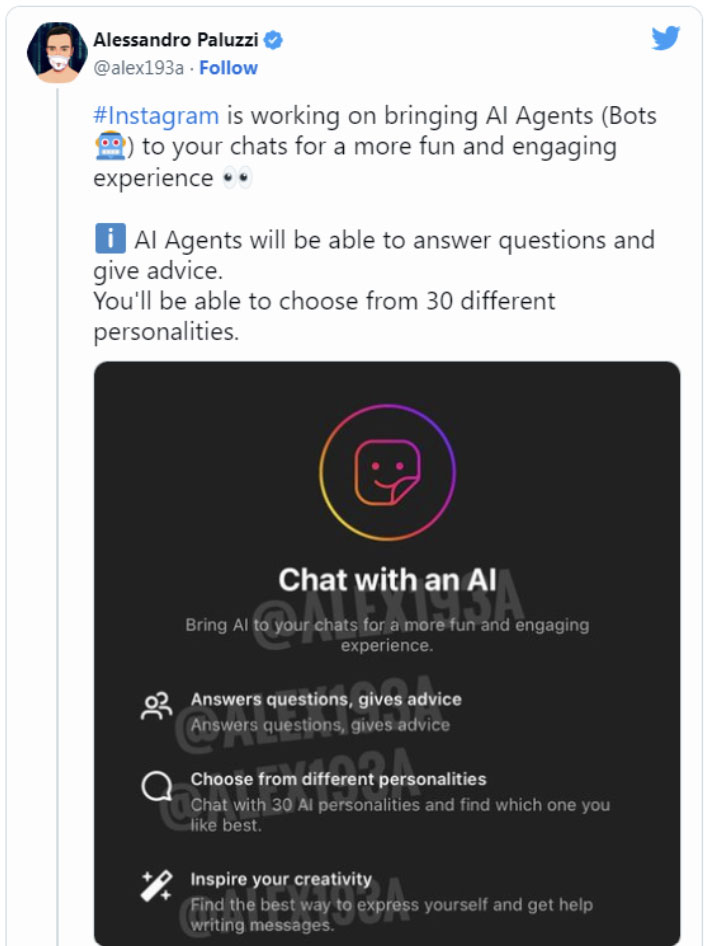Open the #Instagram hashtag link
The width and height of the screenshot is (706, 946).
pyautogui.click(x=156, y=115)
